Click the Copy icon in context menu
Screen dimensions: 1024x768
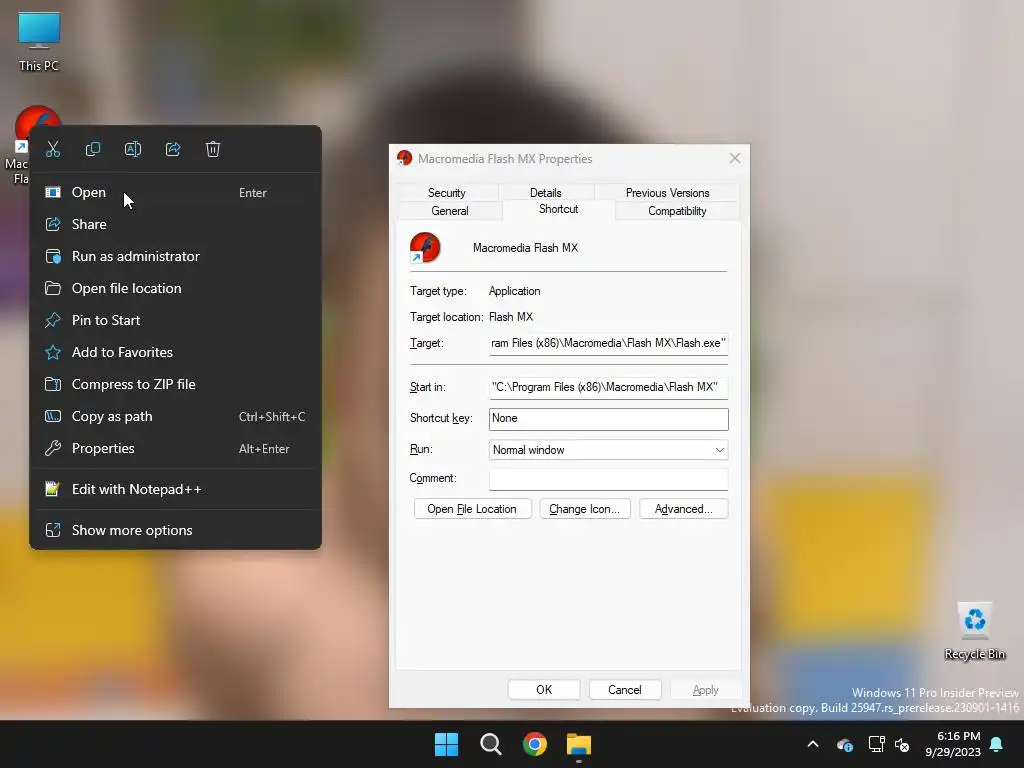click(93, 150)
